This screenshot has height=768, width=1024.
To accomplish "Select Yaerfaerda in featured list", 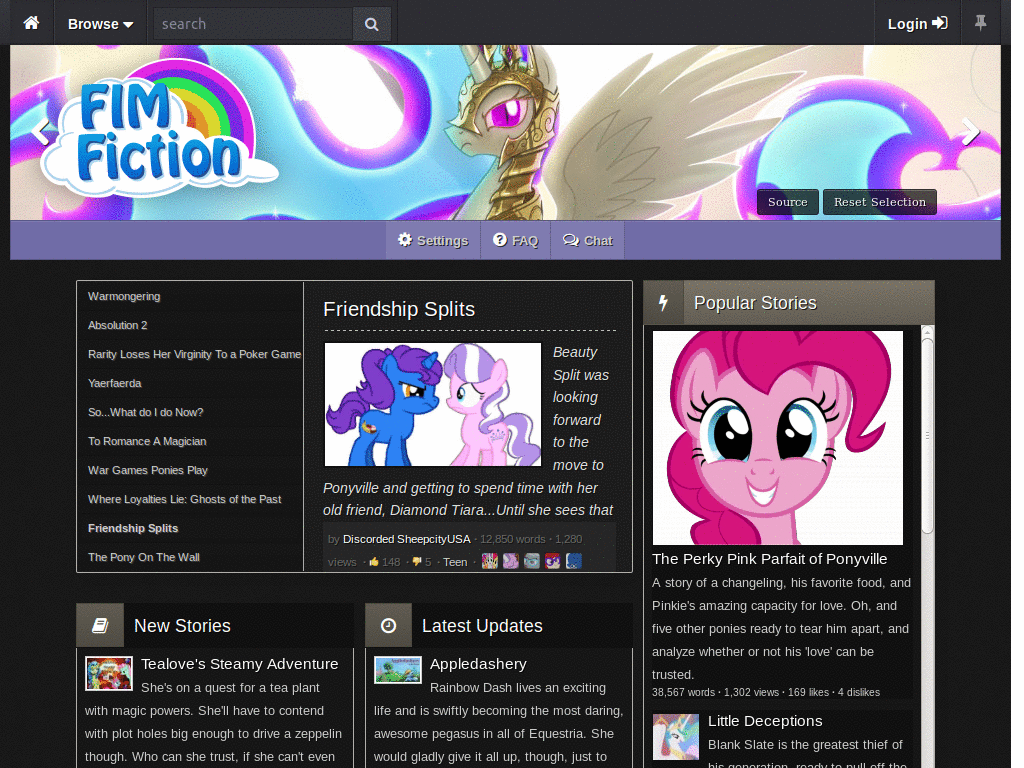I will (x=114, y=383).
